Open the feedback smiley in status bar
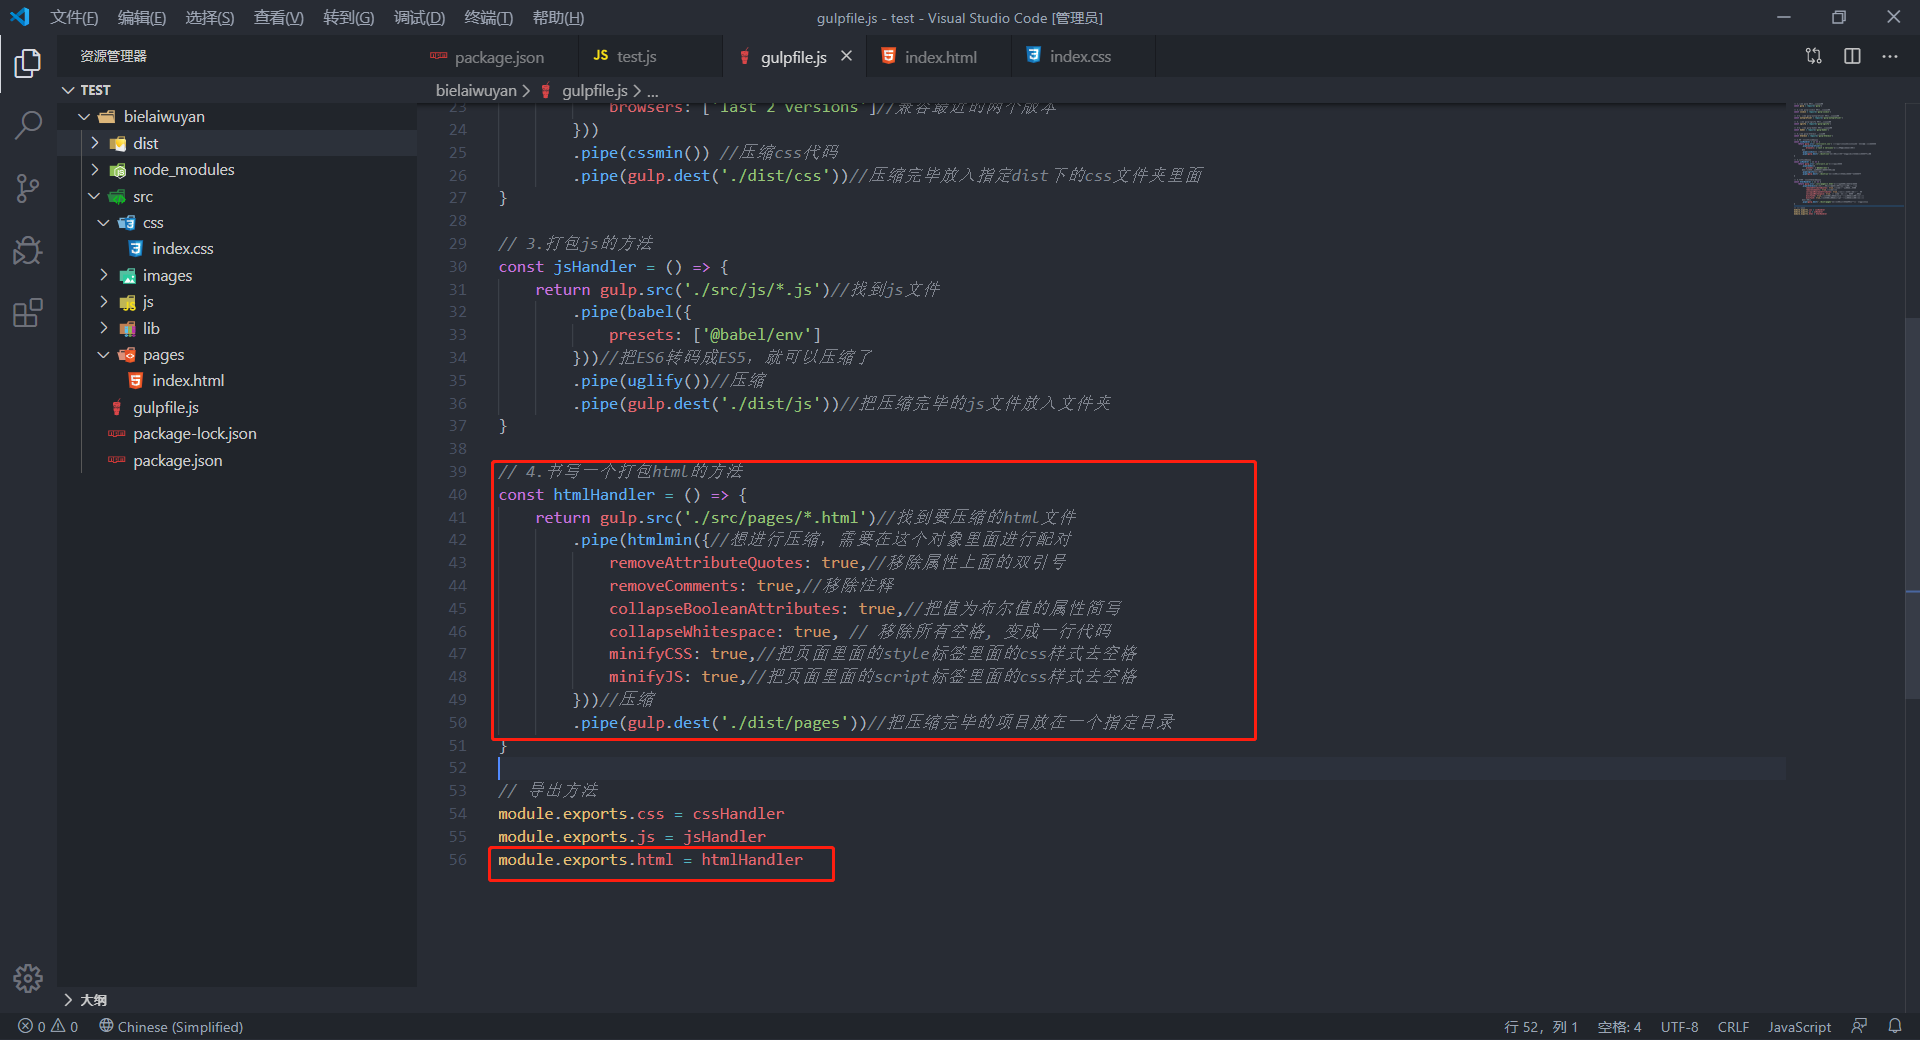 coord(1859,1026)
